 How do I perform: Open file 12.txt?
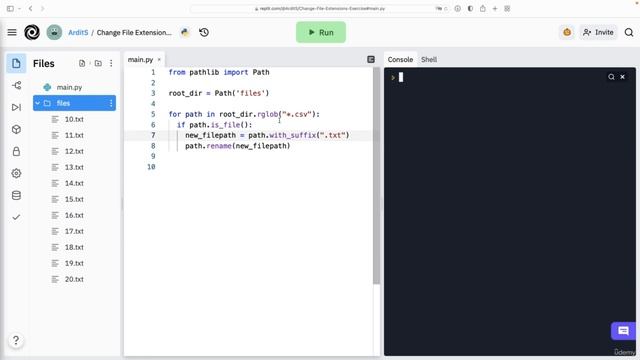pos(74,151)
